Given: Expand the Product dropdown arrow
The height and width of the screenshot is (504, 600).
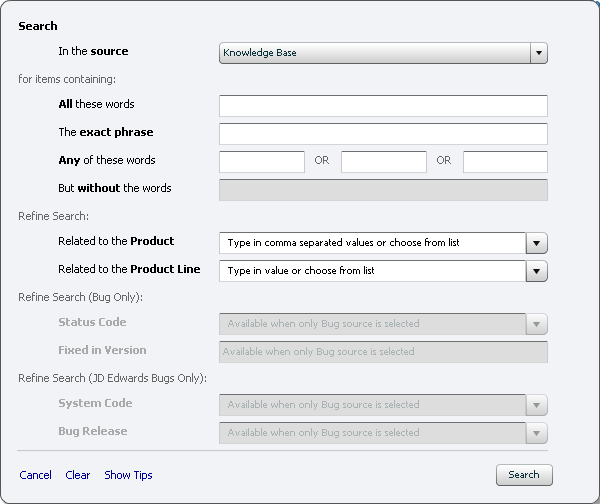Looking at the screenshot, I should click(538, 243).
